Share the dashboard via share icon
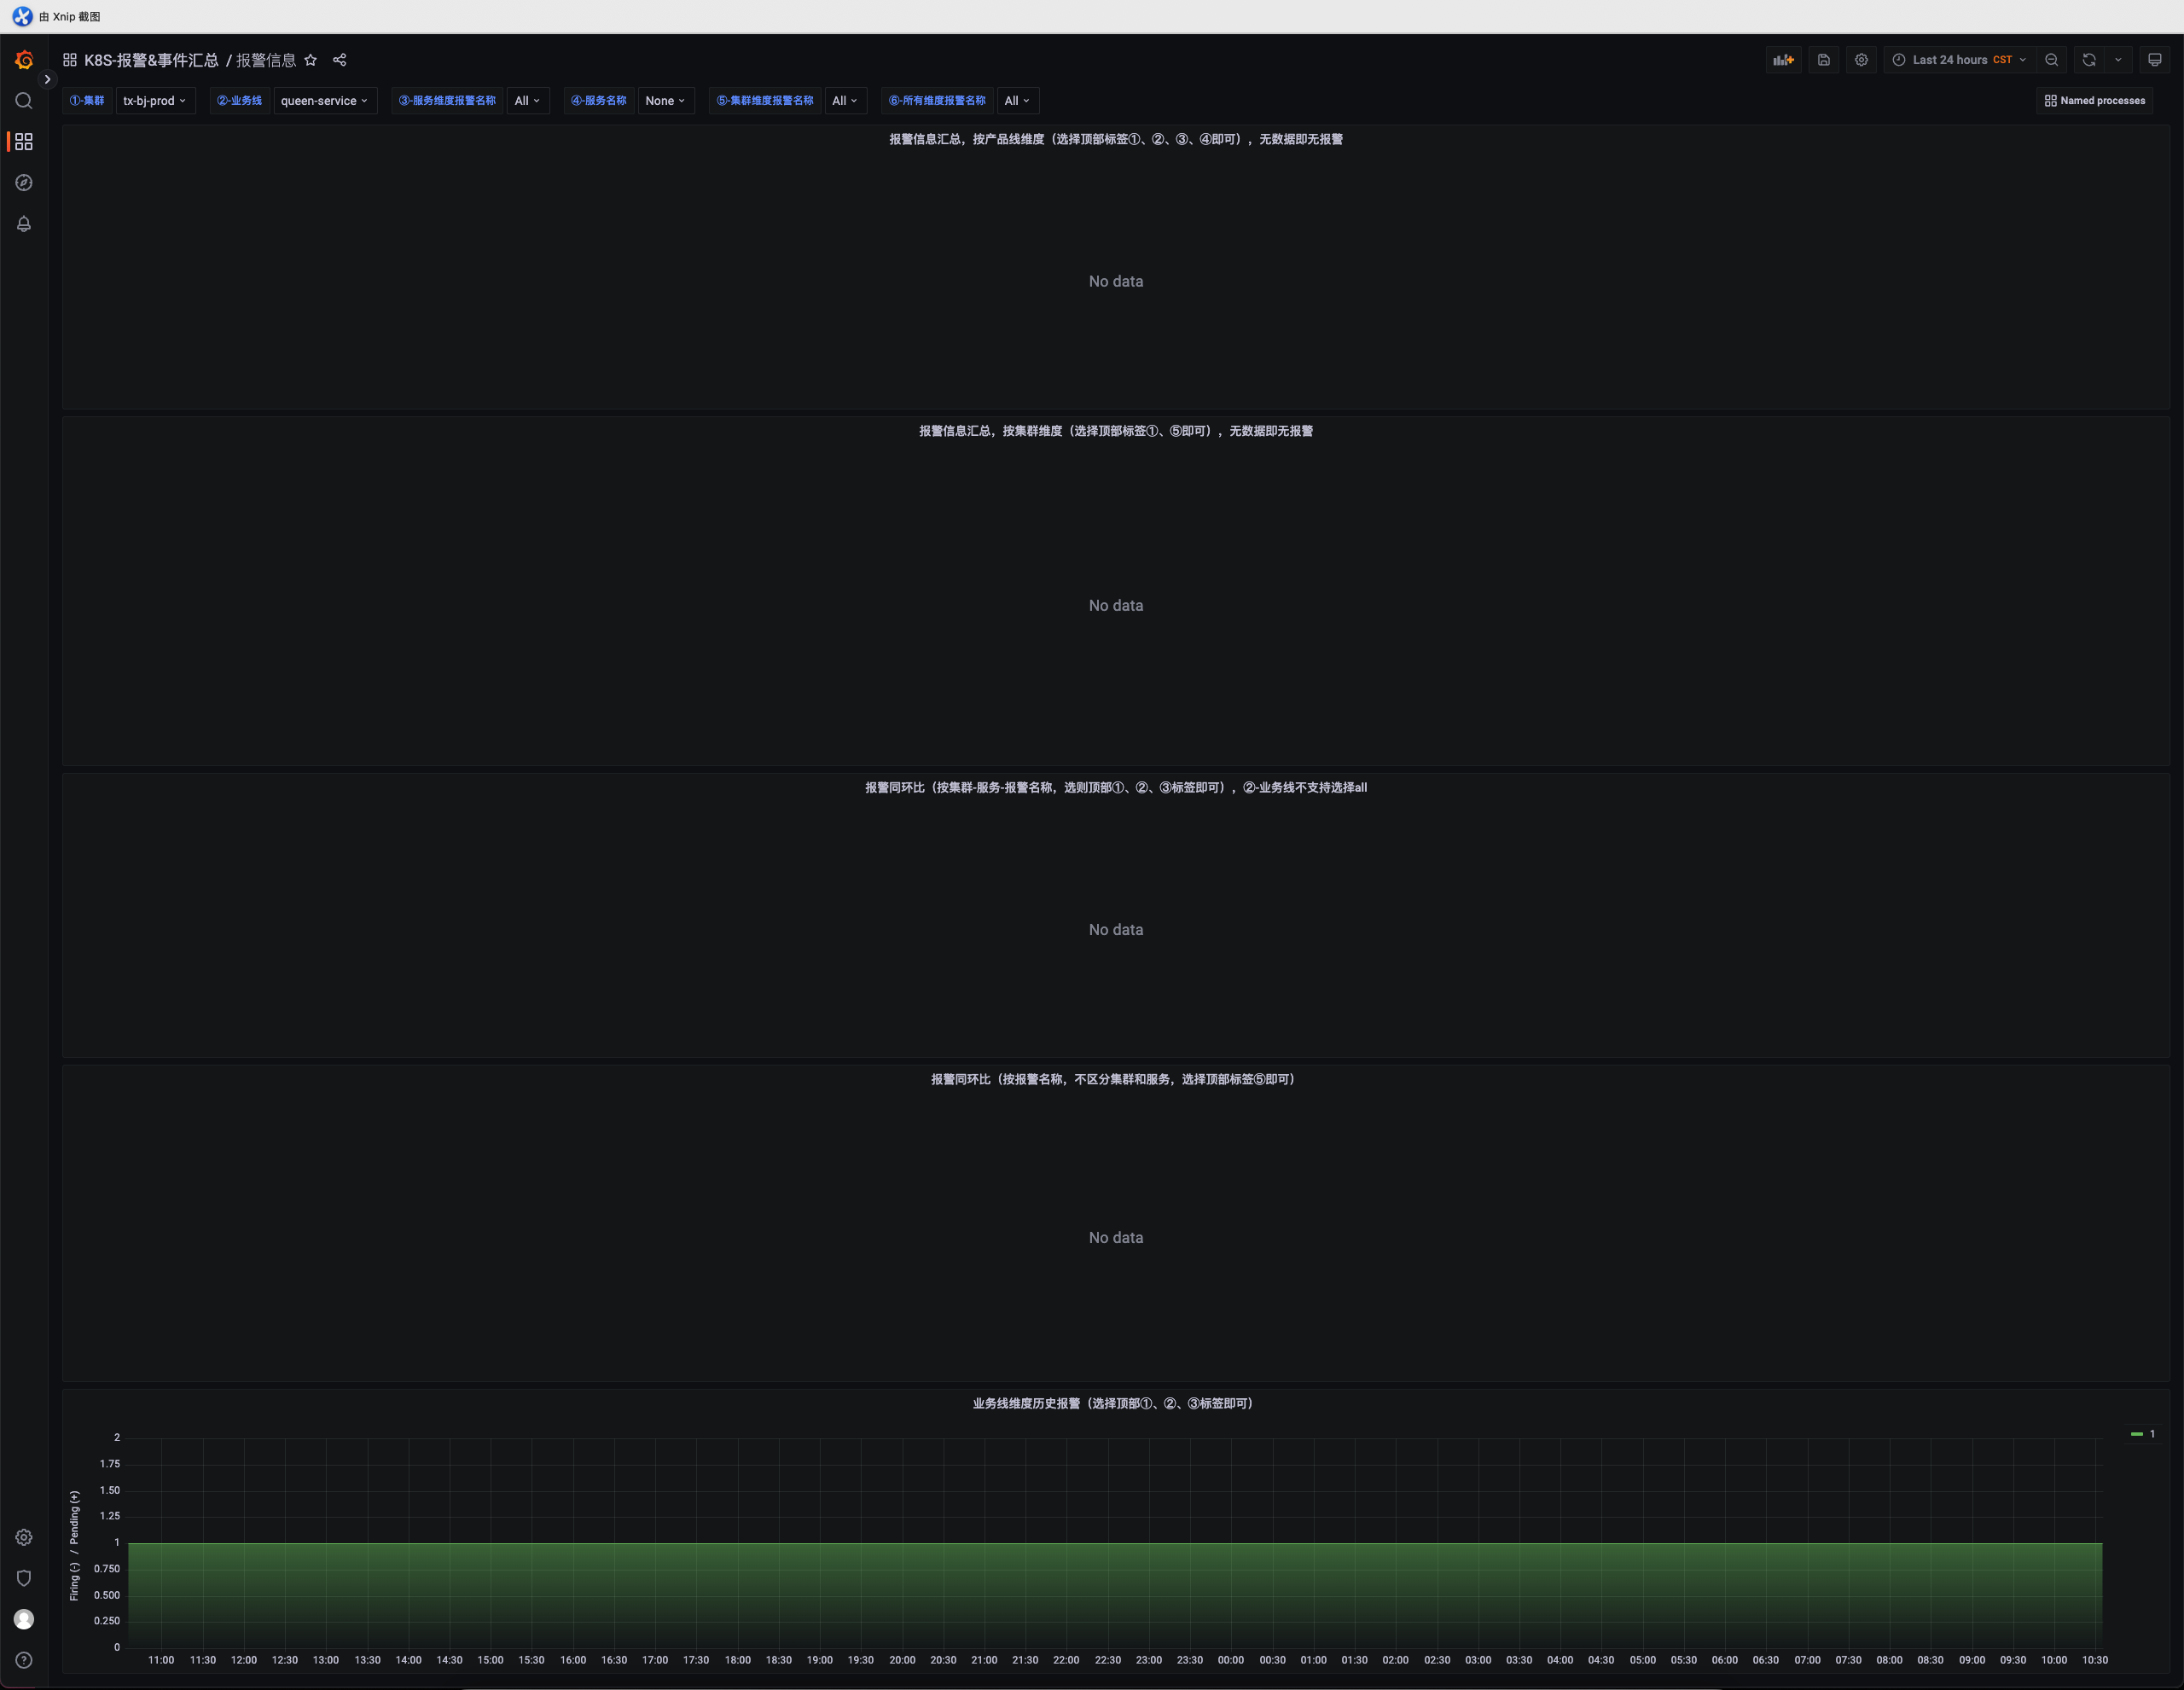This screenshot has height=1690, width=2184. (x=340, y=60)
